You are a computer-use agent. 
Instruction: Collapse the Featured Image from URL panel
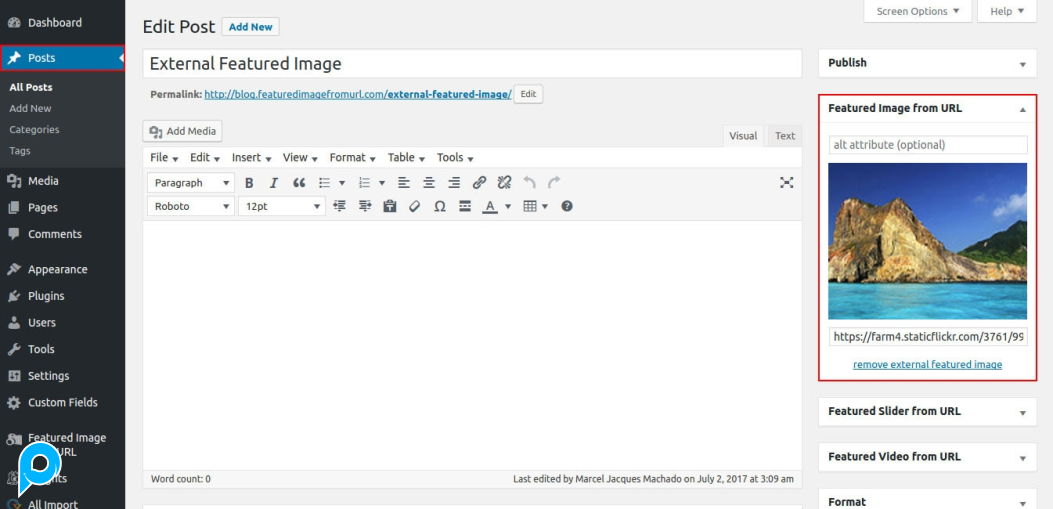click(x=1022, y=109)
